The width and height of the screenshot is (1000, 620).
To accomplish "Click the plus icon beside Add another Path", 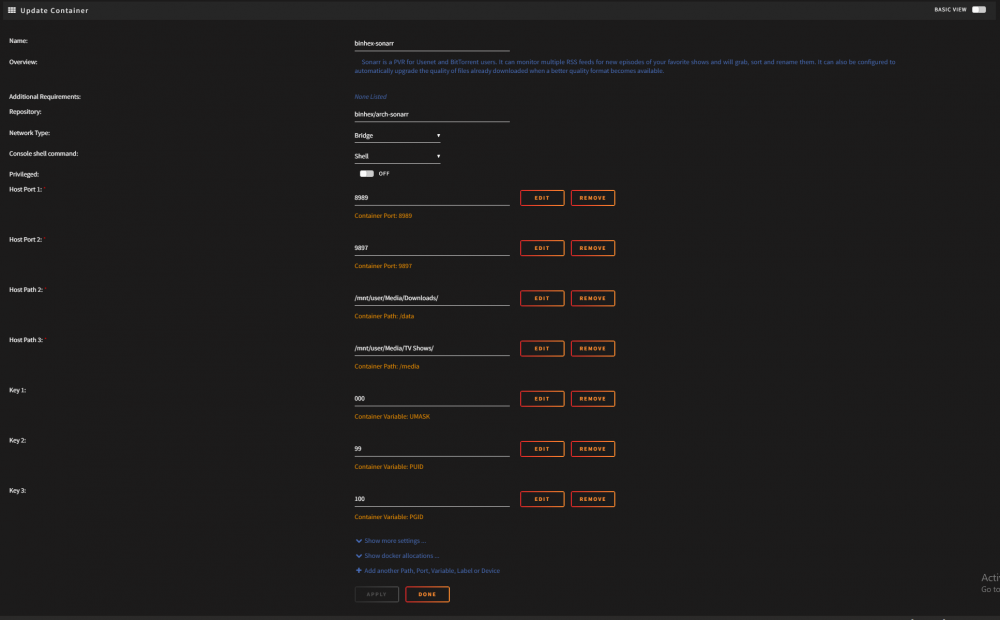I will click(358, 570).
